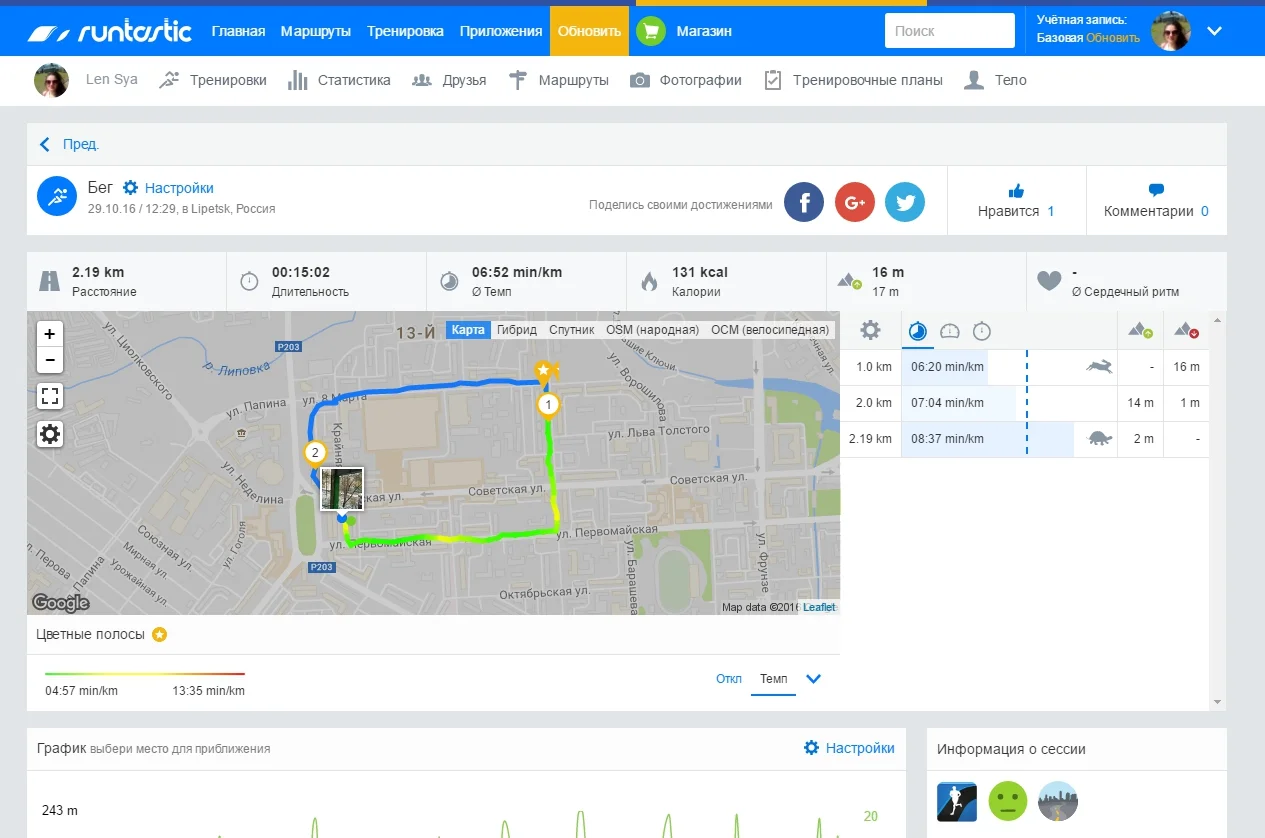Click the Обновить upgrade button
The image size is (1265, 838).
tap(589, 31)
